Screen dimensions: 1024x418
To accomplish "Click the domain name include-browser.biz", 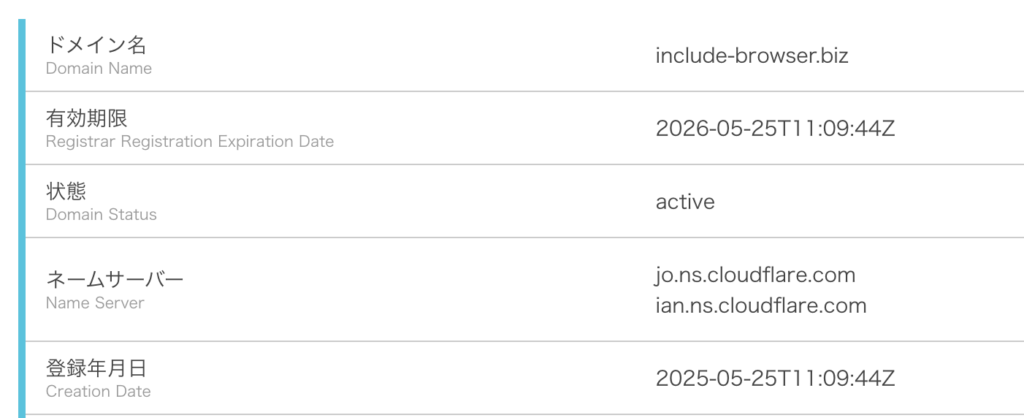I will pos(752,56).
